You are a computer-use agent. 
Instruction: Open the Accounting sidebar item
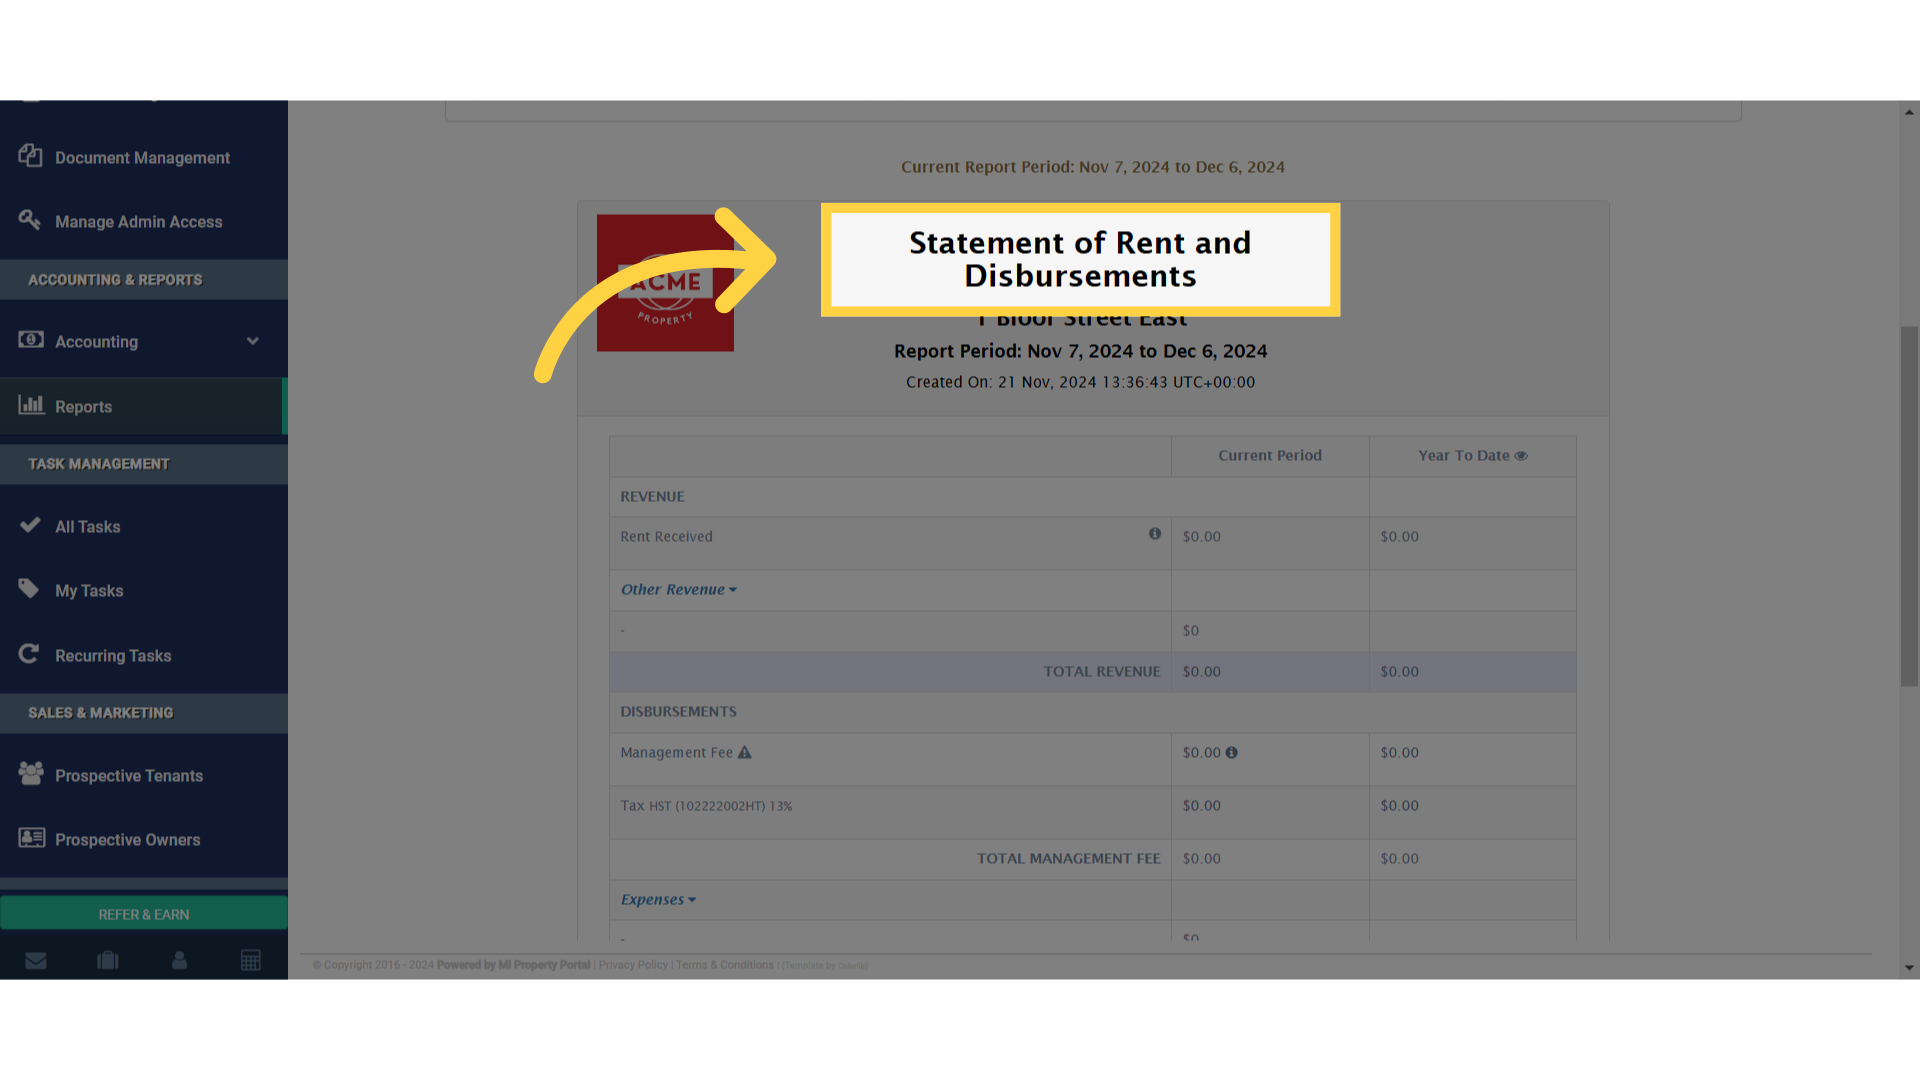(x=142, y=342)
